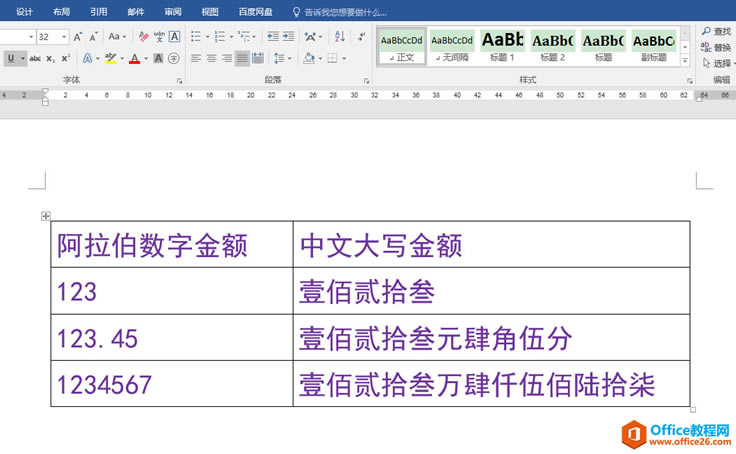Viewport: 736px width, 454px height.
Task: Apply table borders icon
Action: tap(332, 58)
